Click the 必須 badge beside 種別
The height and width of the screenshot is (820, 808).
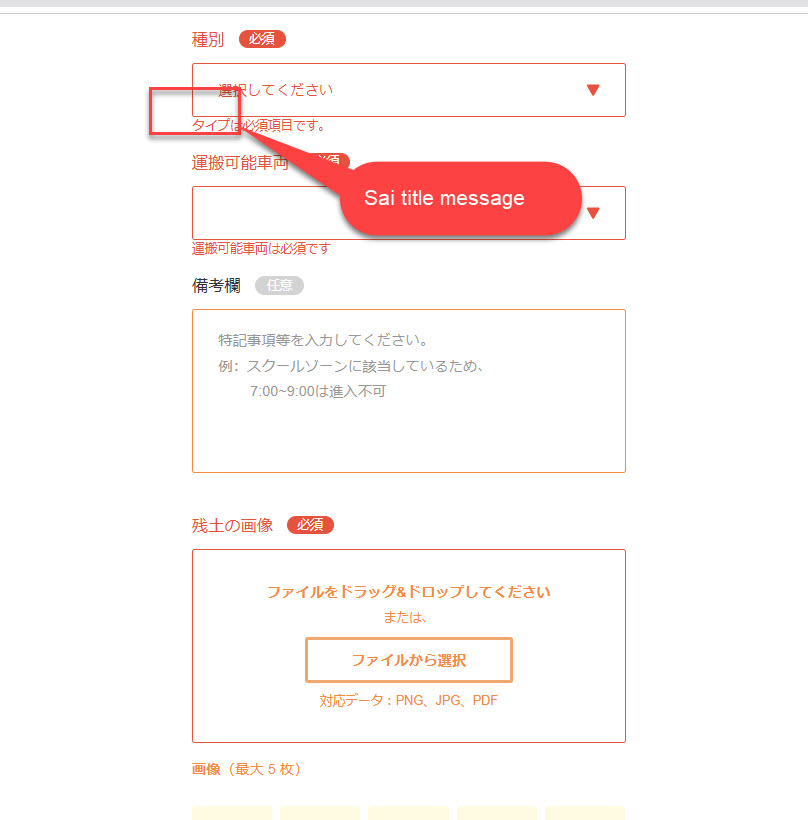click(262, 39)
